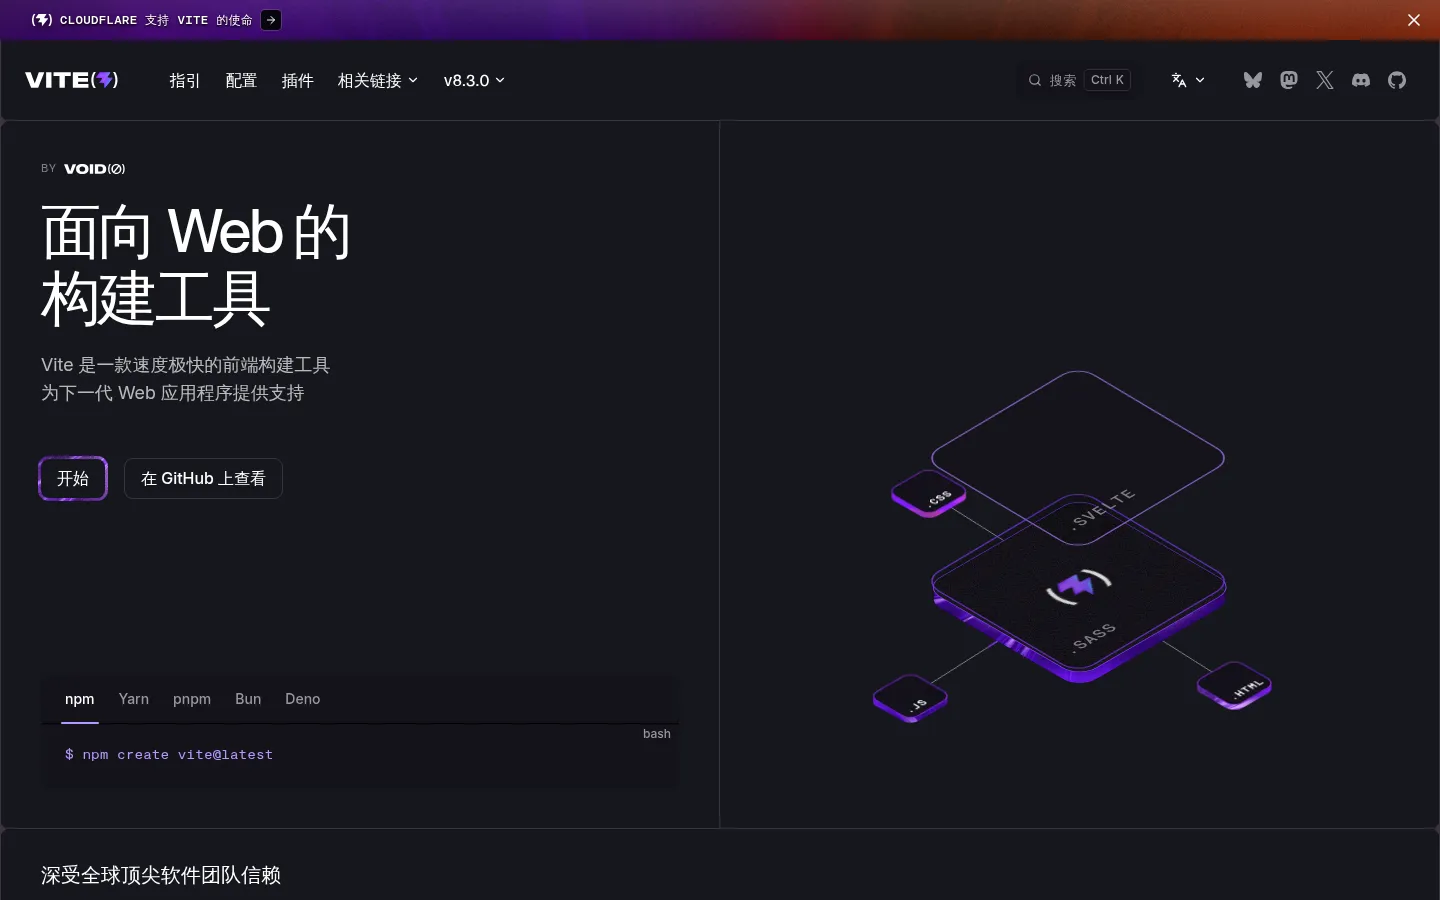
Task: Open the v8.3.0 version dropdown
Action: [474, 80]
